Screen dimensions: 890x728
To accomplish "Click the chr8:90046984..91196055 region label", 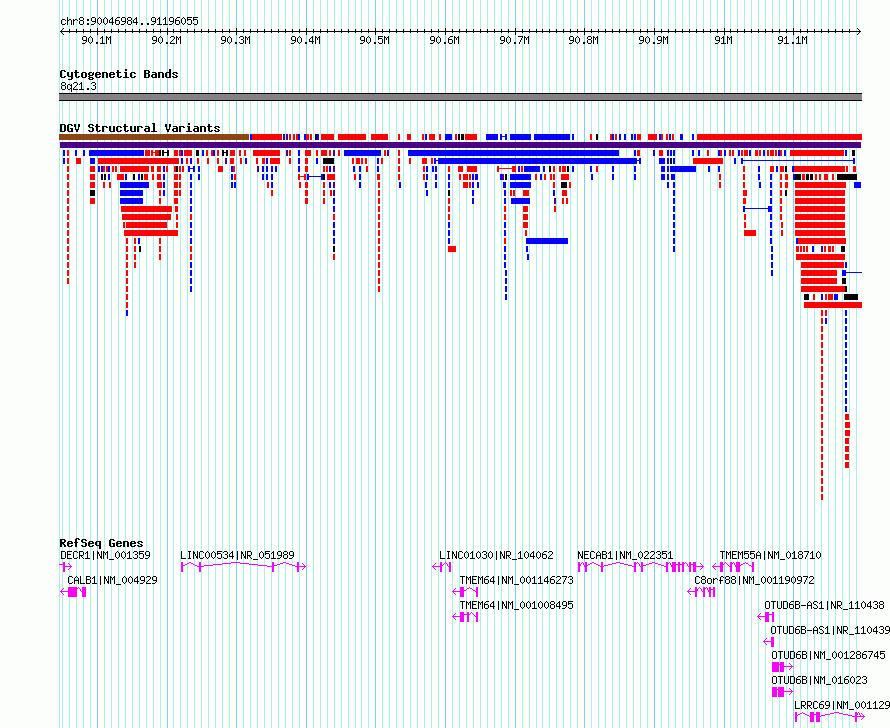I will click(x=129, y=22).
